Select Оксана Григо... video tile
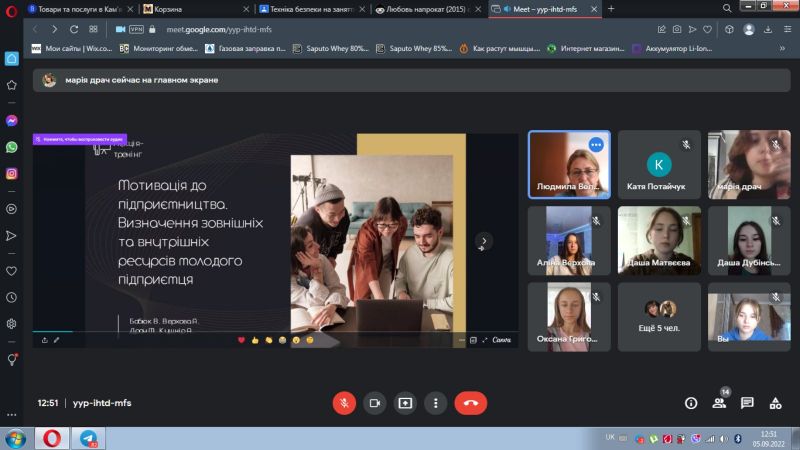The height and width of the screenshot is (450, 800). coord(569,317)
